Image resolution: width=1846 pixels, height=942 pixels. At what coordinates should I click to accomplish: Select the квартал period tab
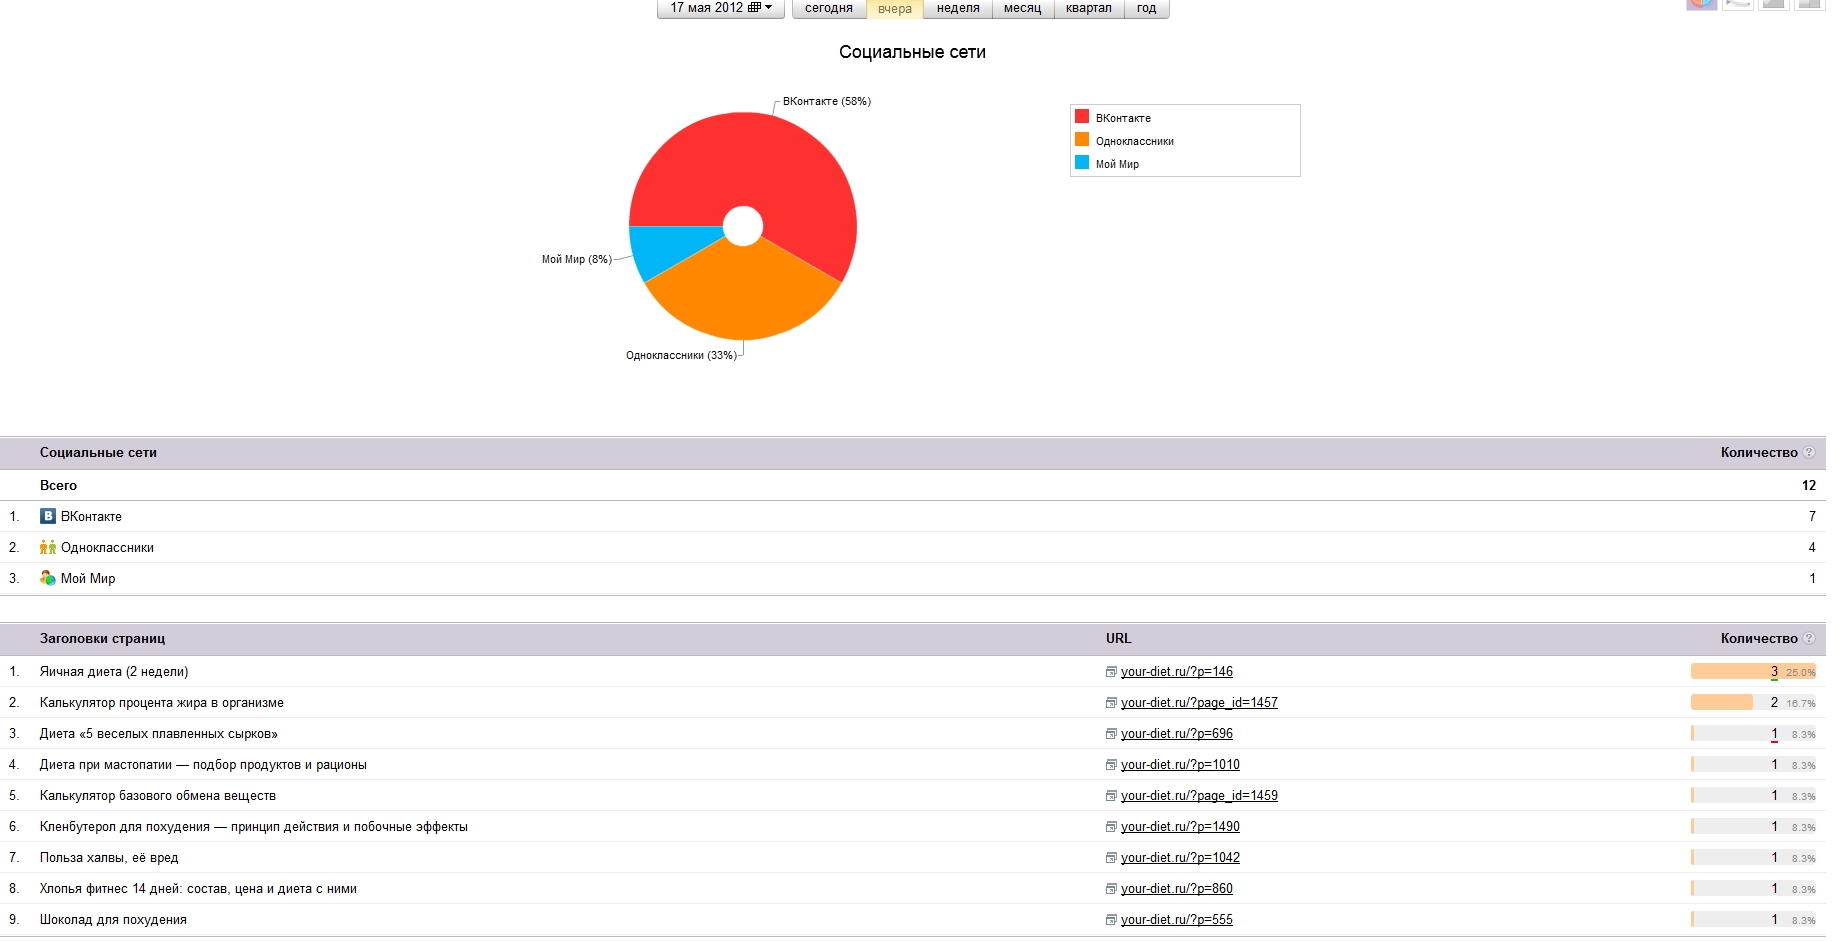[1089, 8]
